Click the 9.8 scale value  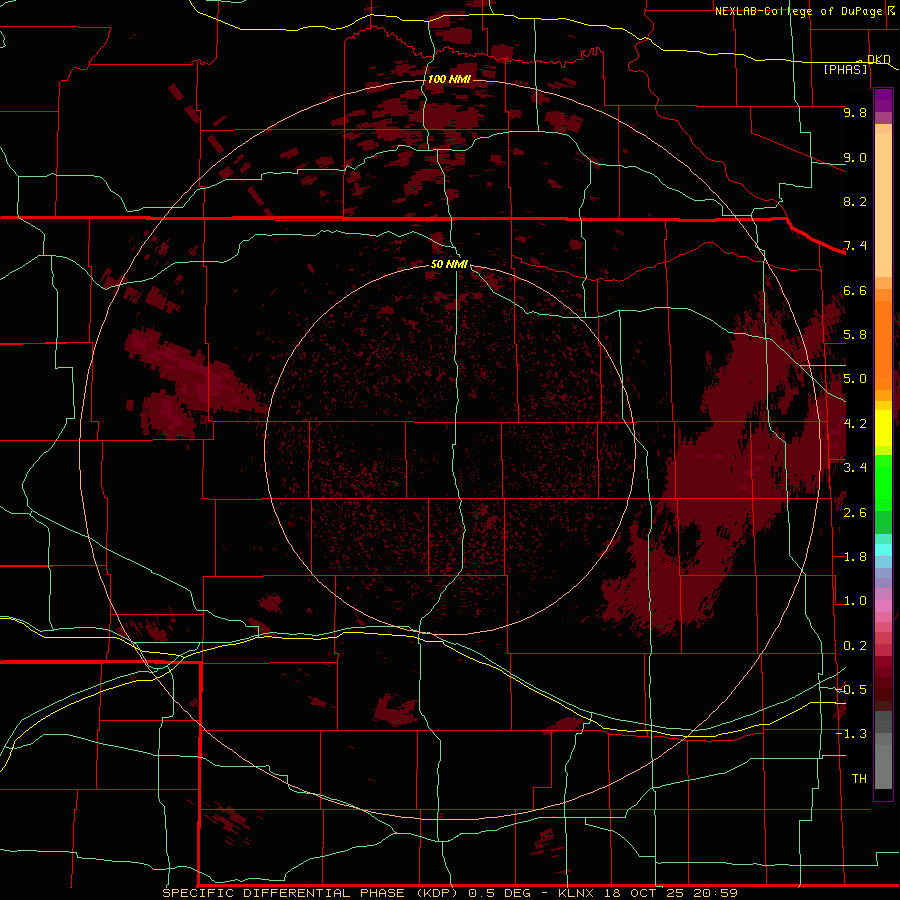point(855,112)
